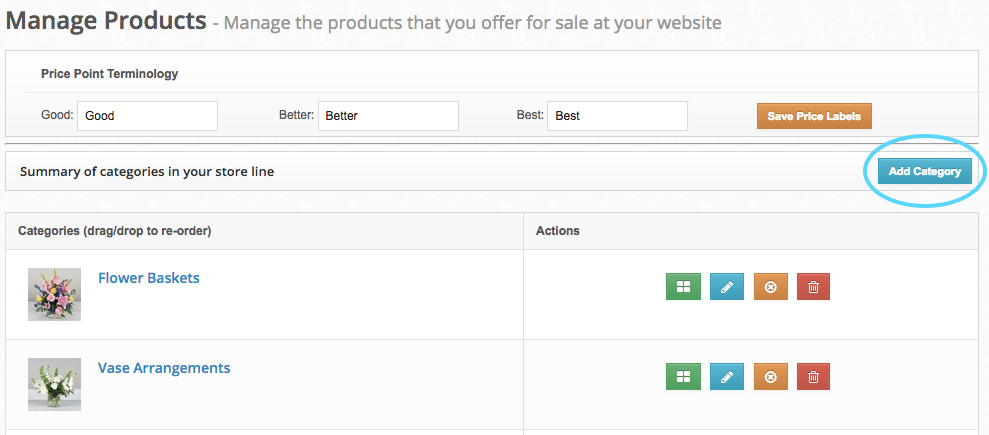This screenshot has width=989, height=435.
Task: Click the green grid icon for Flower Baskets
Action: 683,287
